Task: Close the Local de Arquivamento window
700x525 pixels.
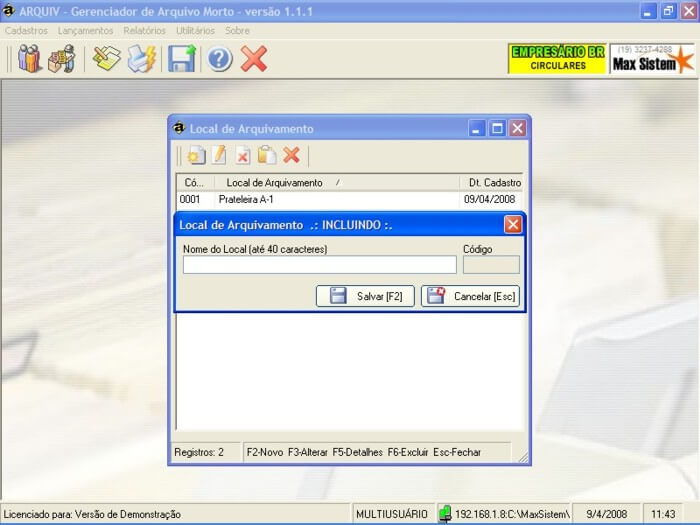Action: coord(517,129)
